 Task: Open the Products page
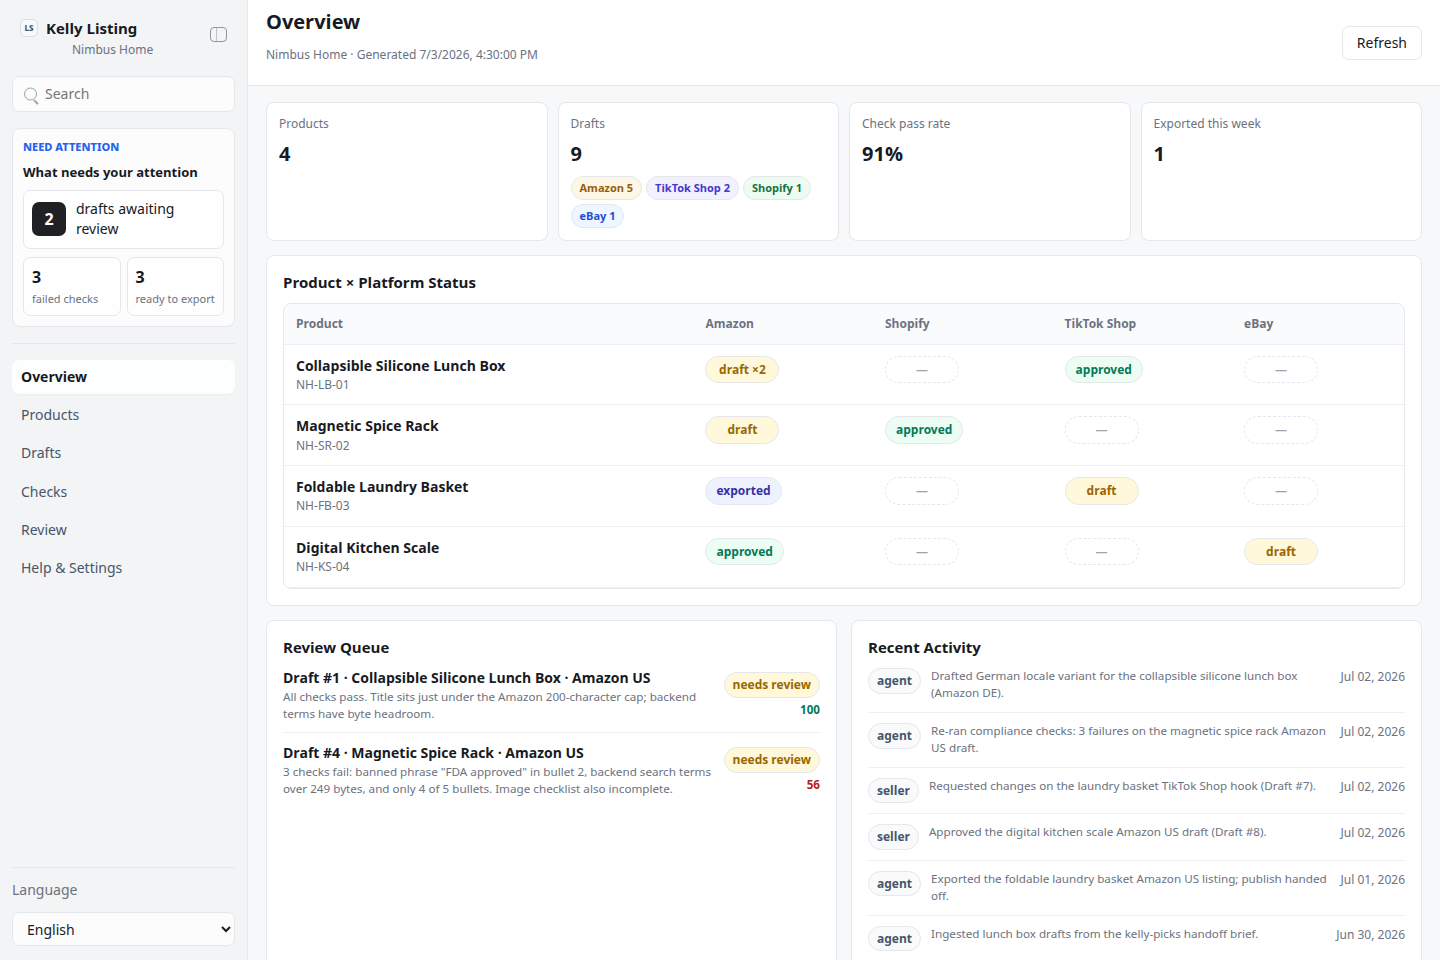click(123, 415)
